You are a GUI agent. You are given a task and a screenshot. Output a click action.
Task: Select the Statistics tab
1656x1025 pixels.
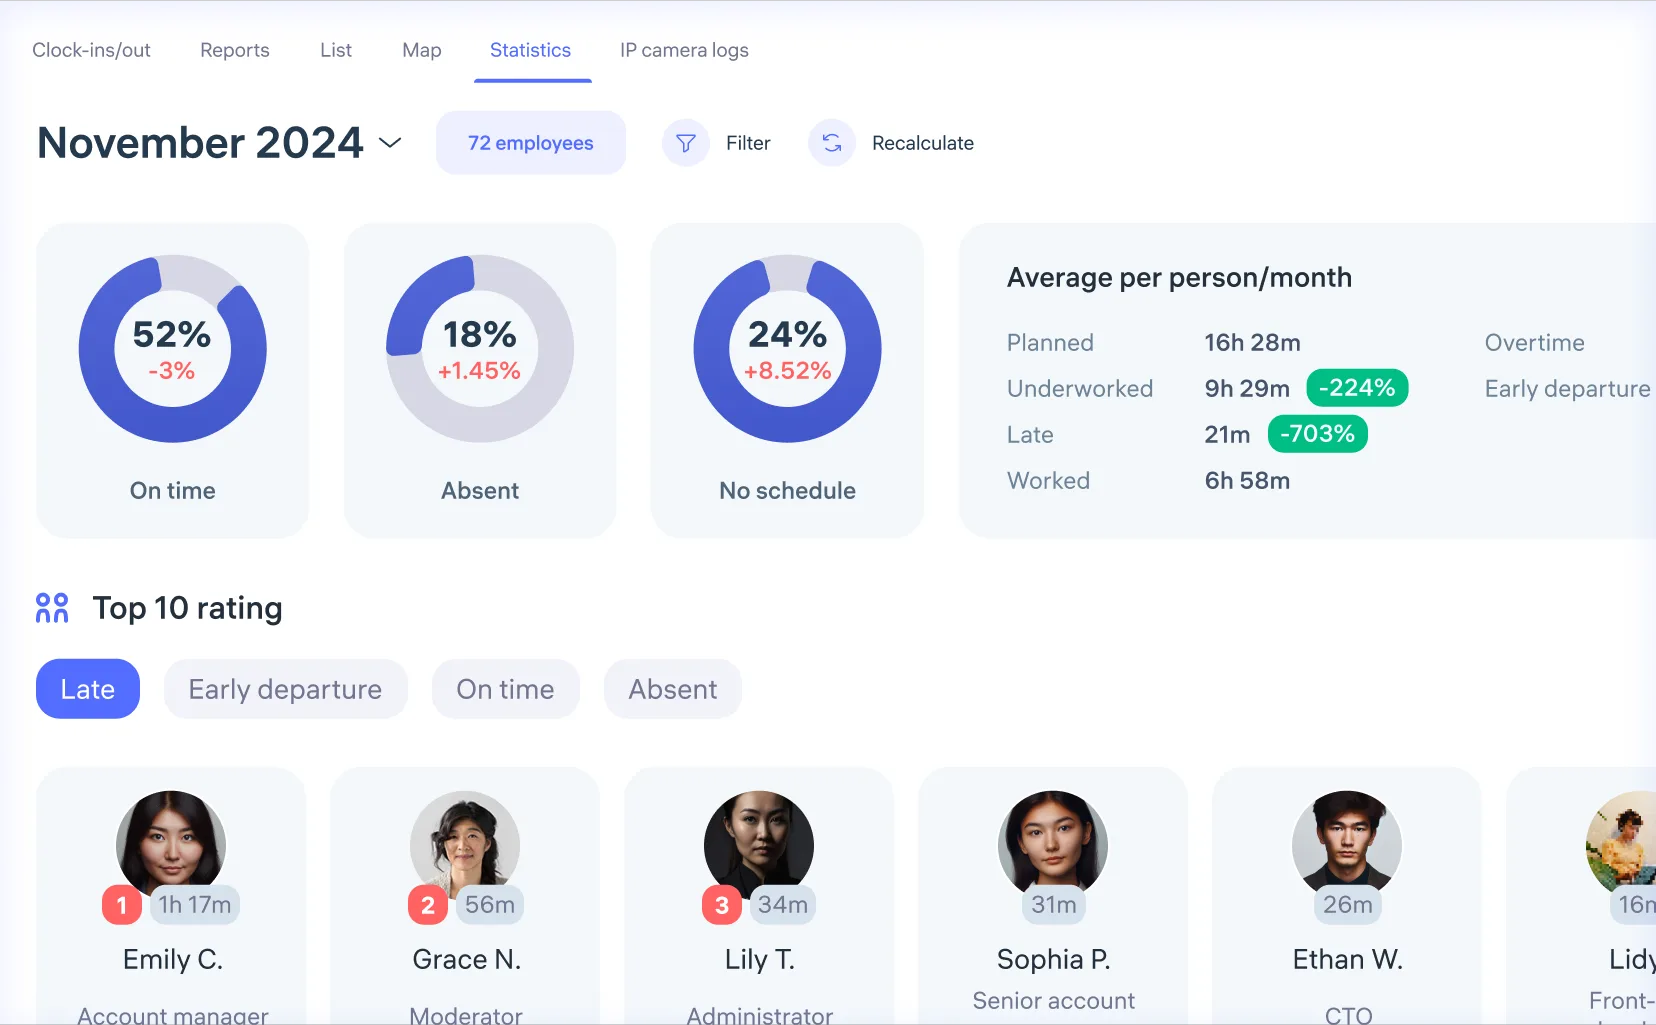pyautogui.click(x=530, y=50)
